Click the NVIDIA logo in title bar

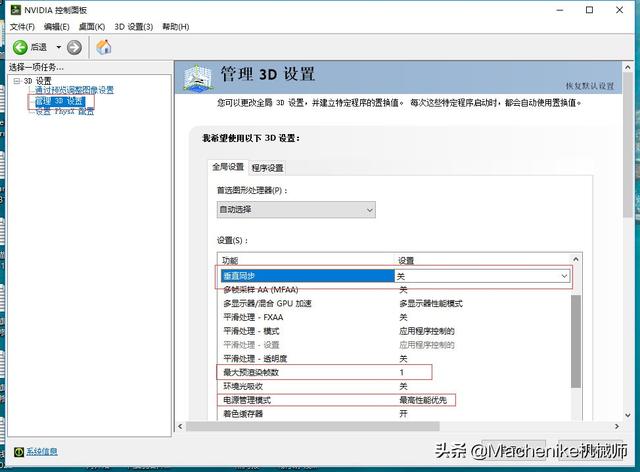(16, 10)
